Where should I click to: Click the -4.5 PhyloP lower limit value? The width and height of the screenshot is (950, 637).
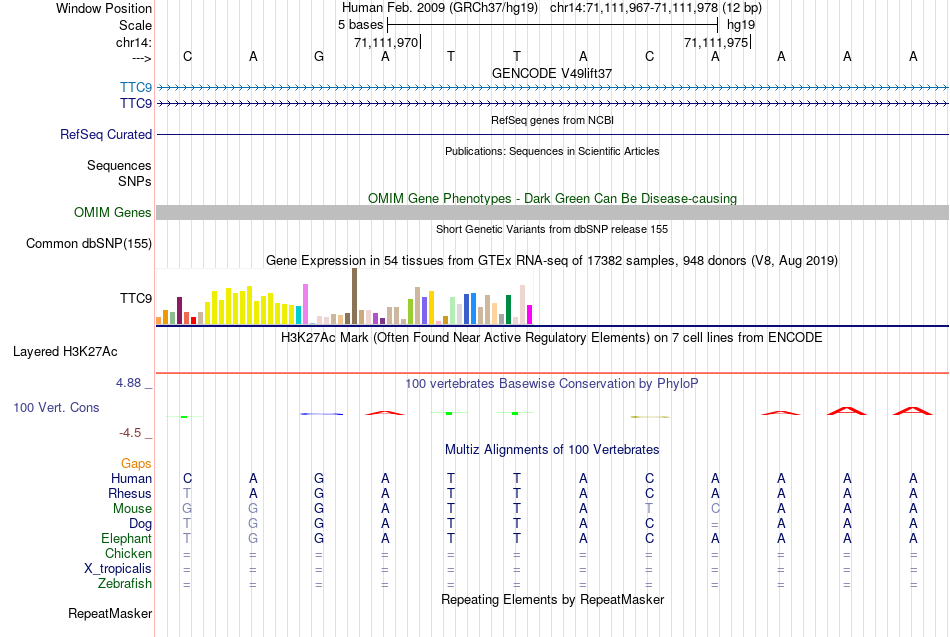(x=130, y=433)
